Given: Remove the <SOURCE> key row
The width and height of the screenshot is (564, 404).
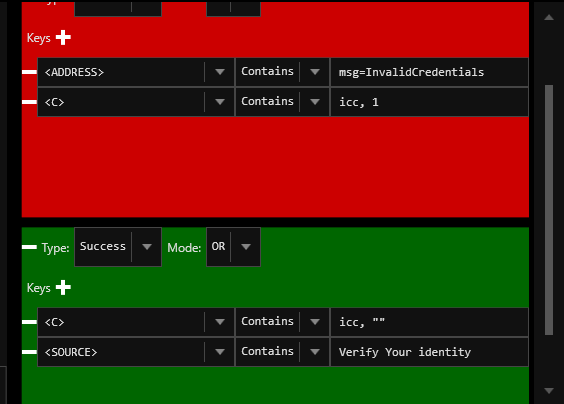Looking at the screenshot, I should pyautogui.click(x=29, y=352).
